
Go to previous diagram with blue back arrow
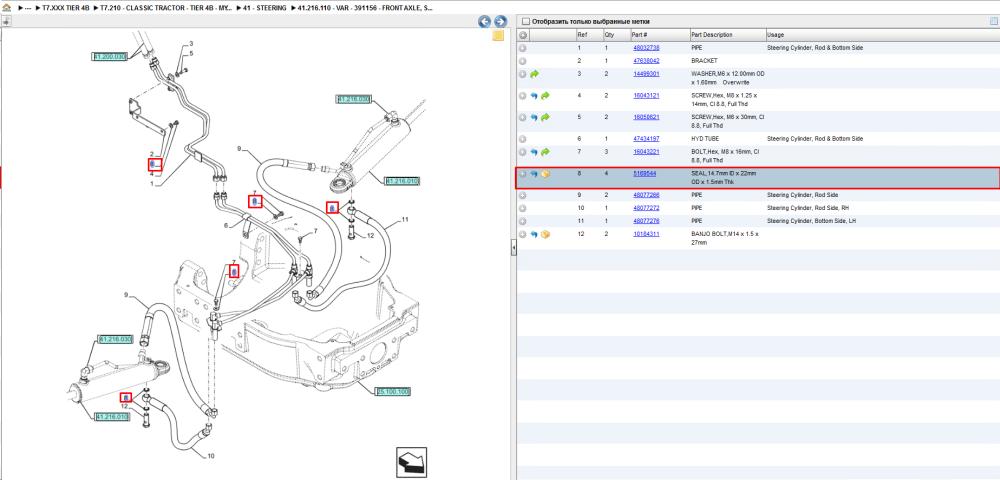(485, 22)
